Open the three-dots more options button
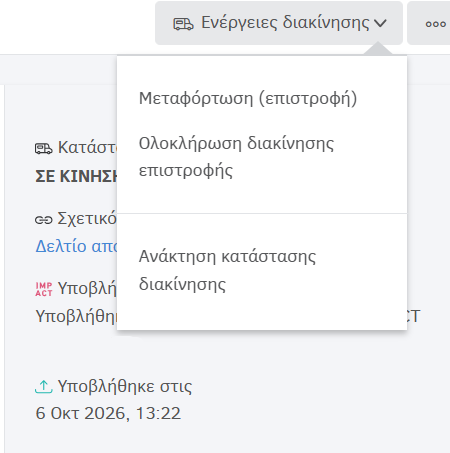This screenshot has height=453, width=450. (x=435, y=24)
